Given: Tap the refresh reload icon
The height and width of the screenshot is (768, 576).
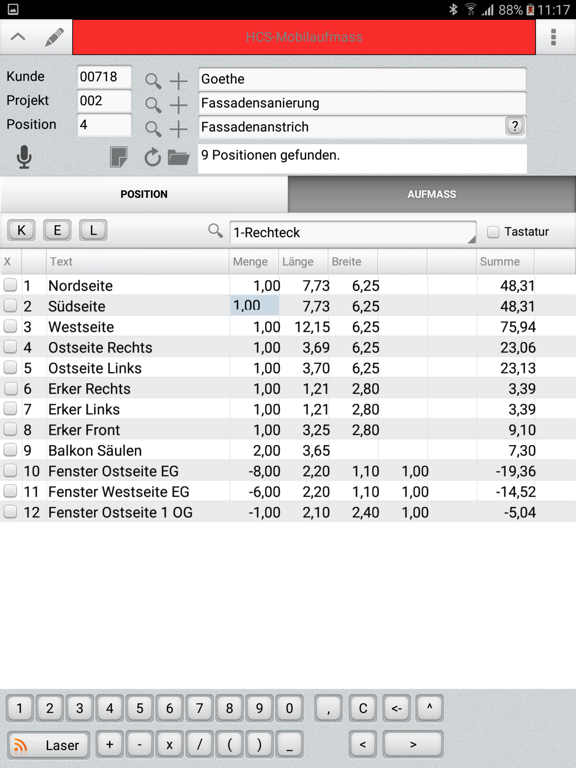Looking at the screenshot, I should [152, 157].
